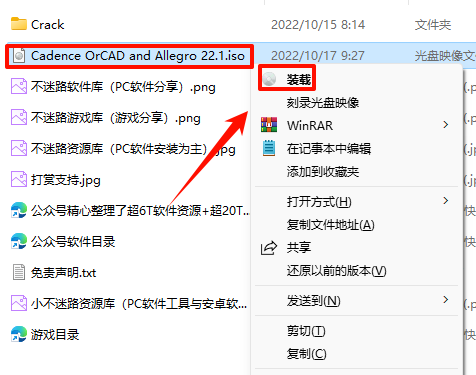
Task: Select file 小不迷路资源库（PC软件工具与安卓软
Action: 139,304
